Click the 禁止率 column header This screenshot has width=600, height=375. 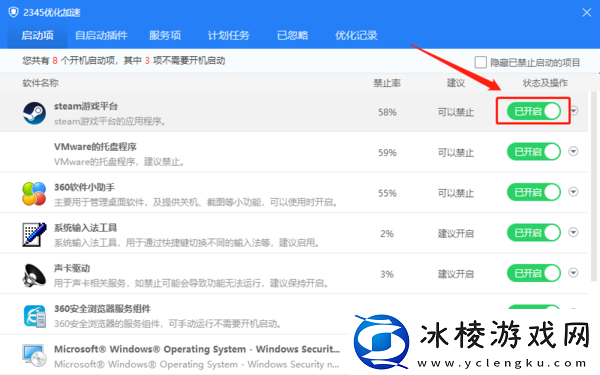[x=387, y=83]
